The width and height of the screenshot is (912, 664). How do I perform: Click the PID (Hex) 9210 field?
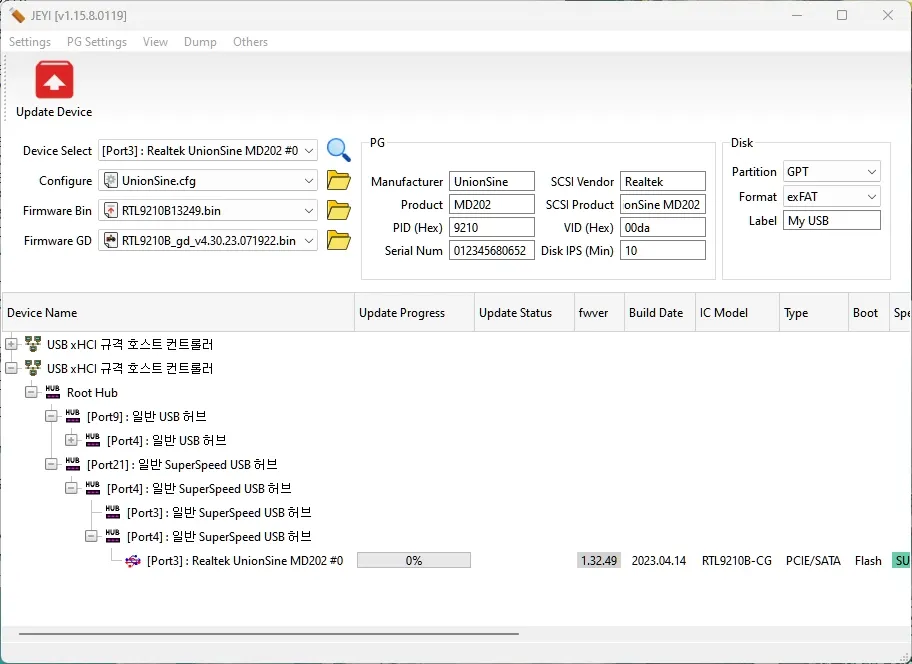click(491, 227)
